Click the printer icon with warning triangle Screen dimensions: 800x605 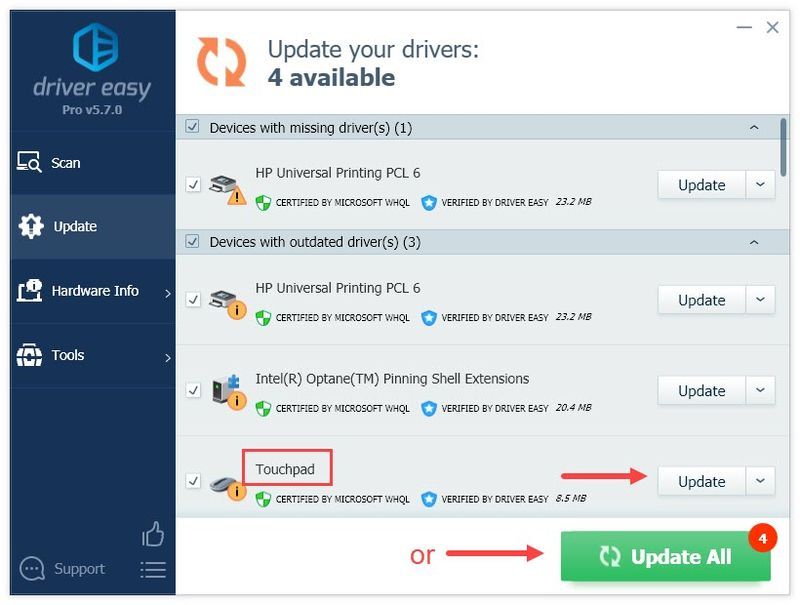pyautogui.click(x=228, y=190)
